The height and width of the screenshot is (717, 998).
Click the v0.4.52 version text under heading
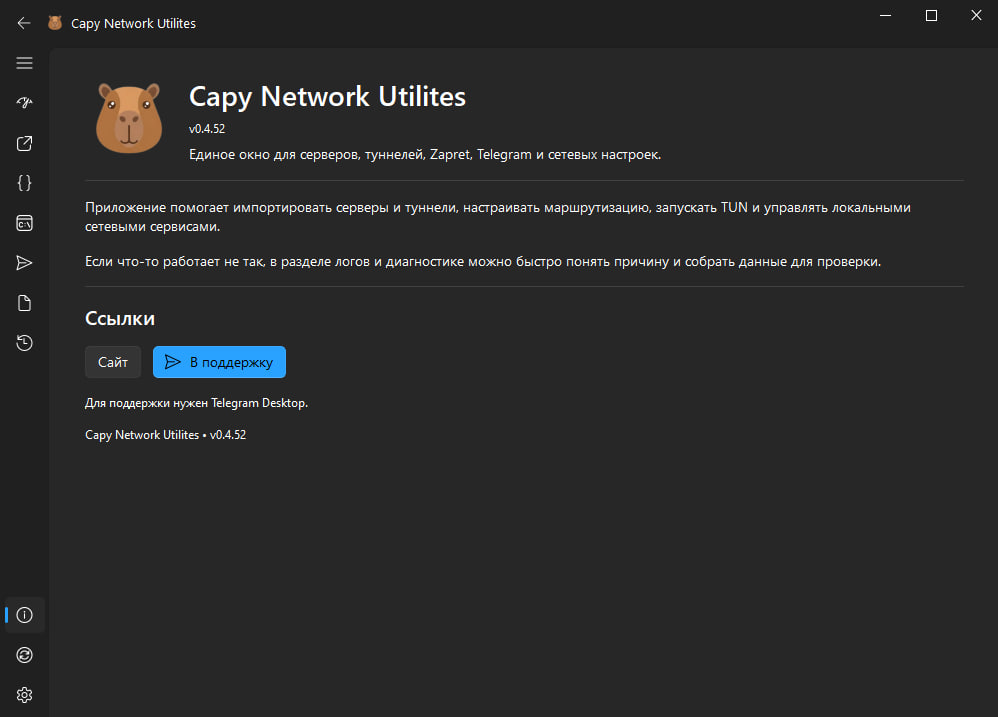click(207, 129)
